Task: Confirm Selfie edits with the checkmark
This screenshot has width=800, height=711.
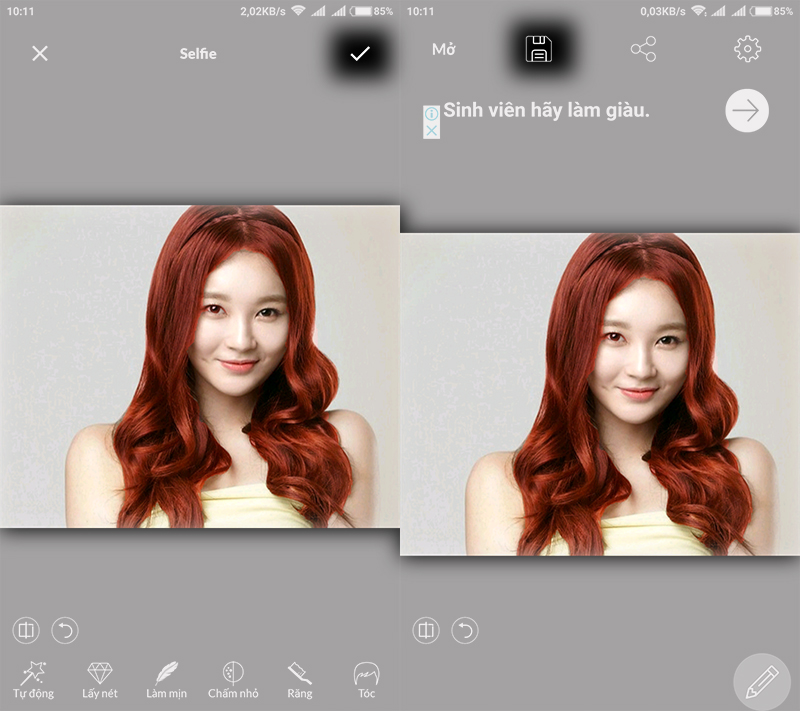Action: pos(360,53)
